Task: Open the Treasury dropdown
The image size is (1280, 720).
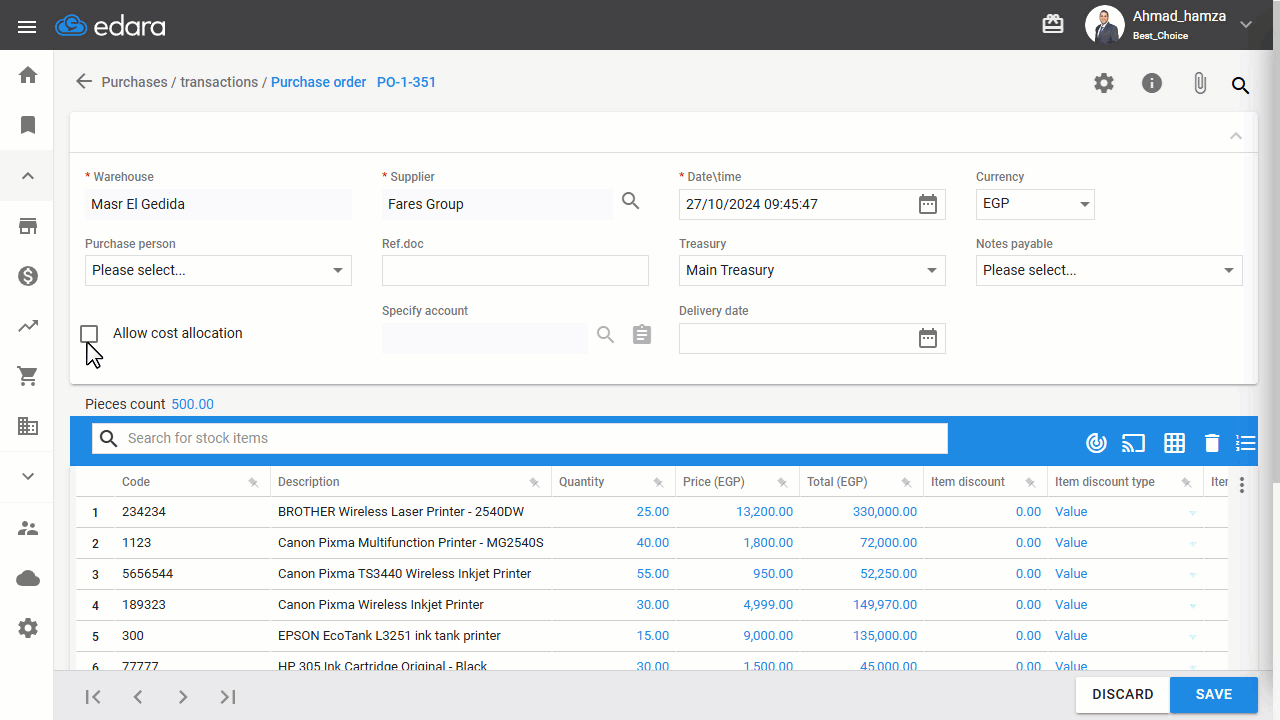Action: pyautogui.click(x=812, y=270)
